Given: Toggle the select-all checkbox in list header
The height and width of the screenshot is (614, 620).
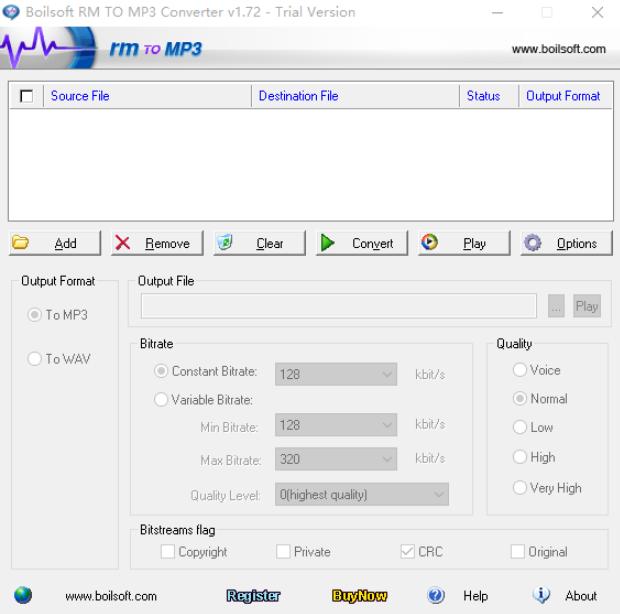Looking at the screenshot, I should [26, 96].
